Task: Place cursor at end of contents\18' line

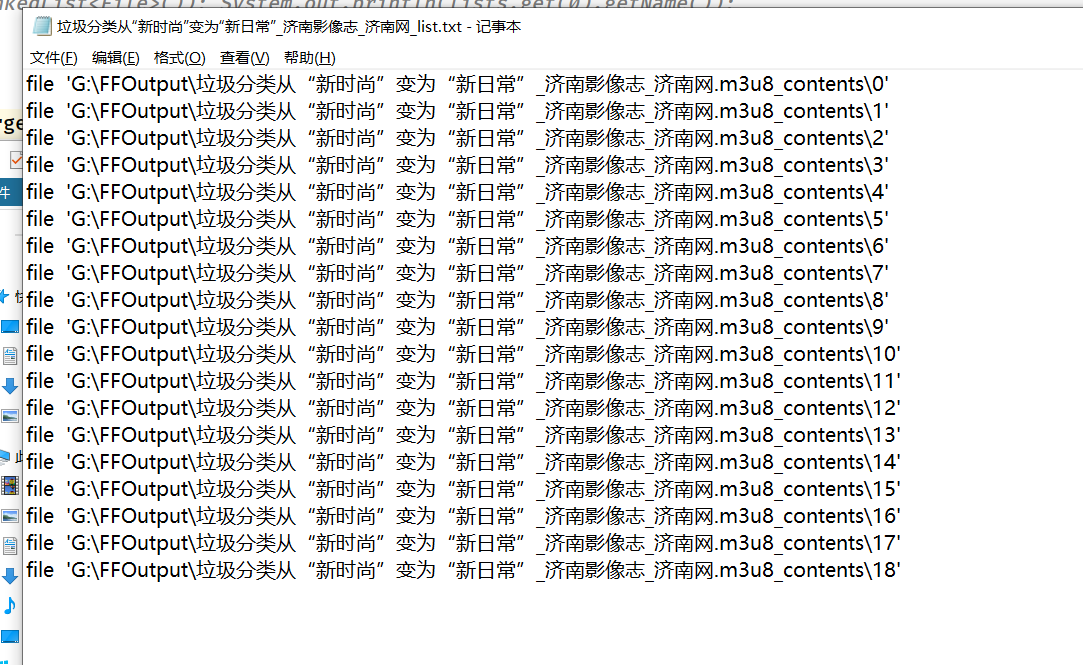Action: 902,570
